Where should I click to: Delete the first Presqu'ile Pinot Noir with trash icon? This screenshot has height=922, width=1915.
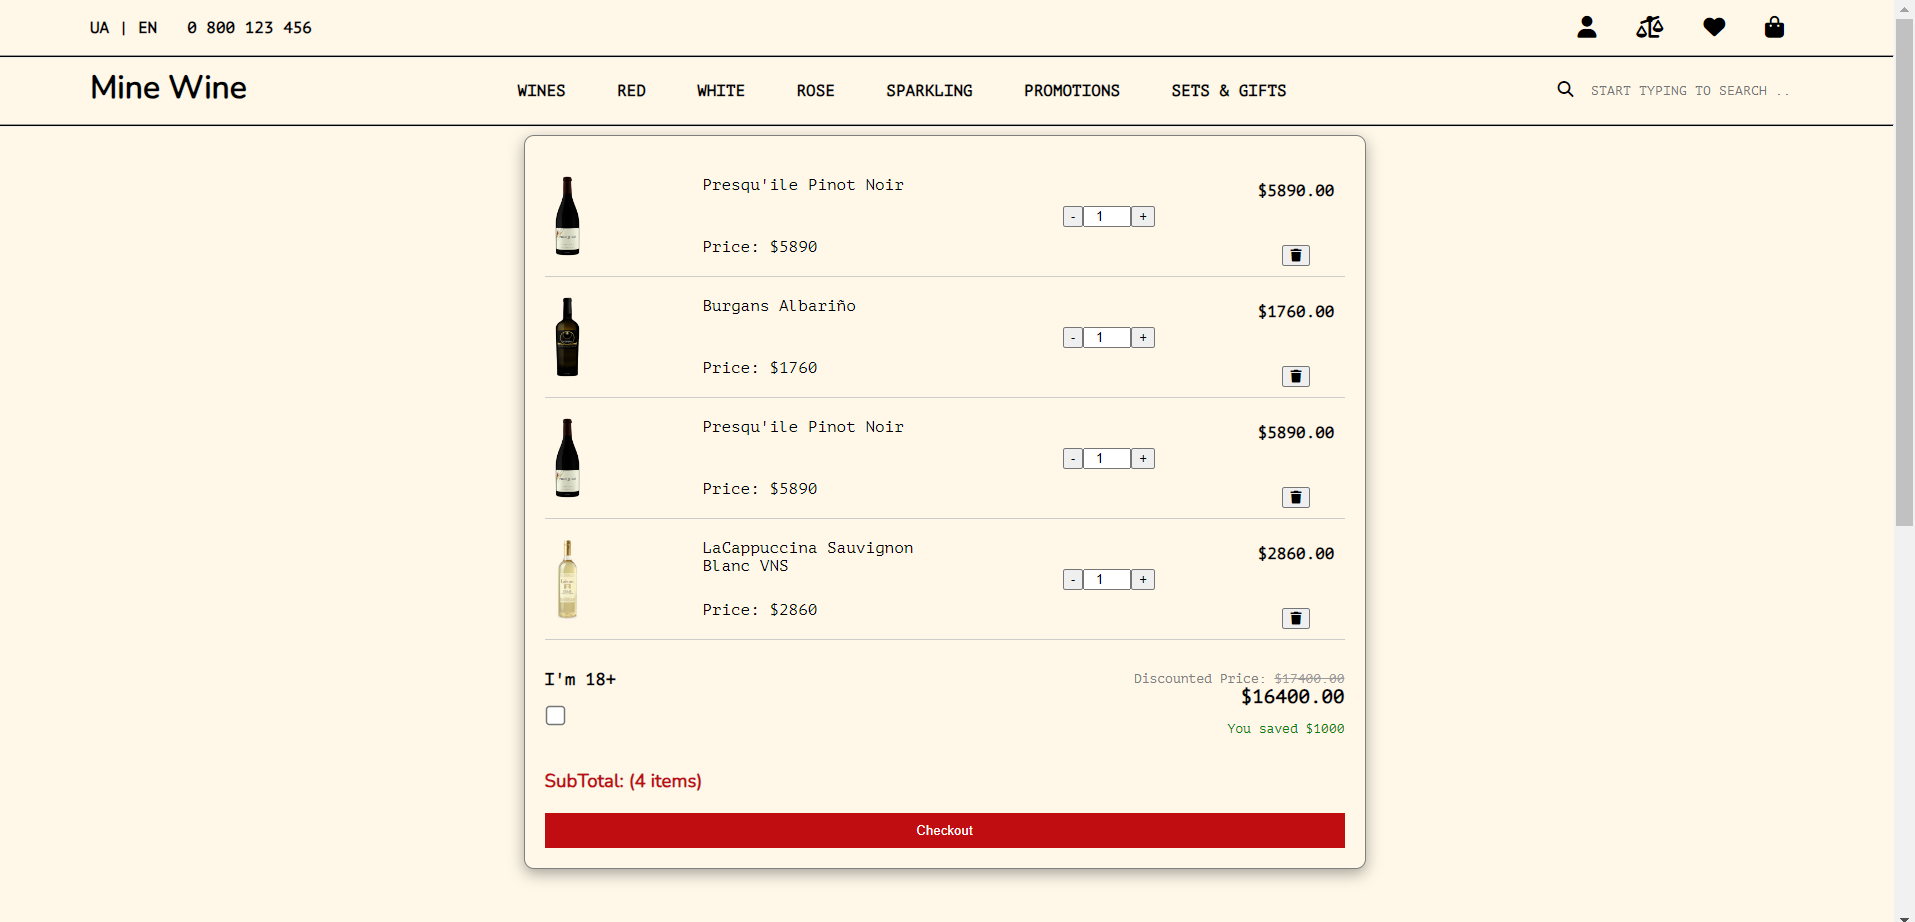[1295, 255]
